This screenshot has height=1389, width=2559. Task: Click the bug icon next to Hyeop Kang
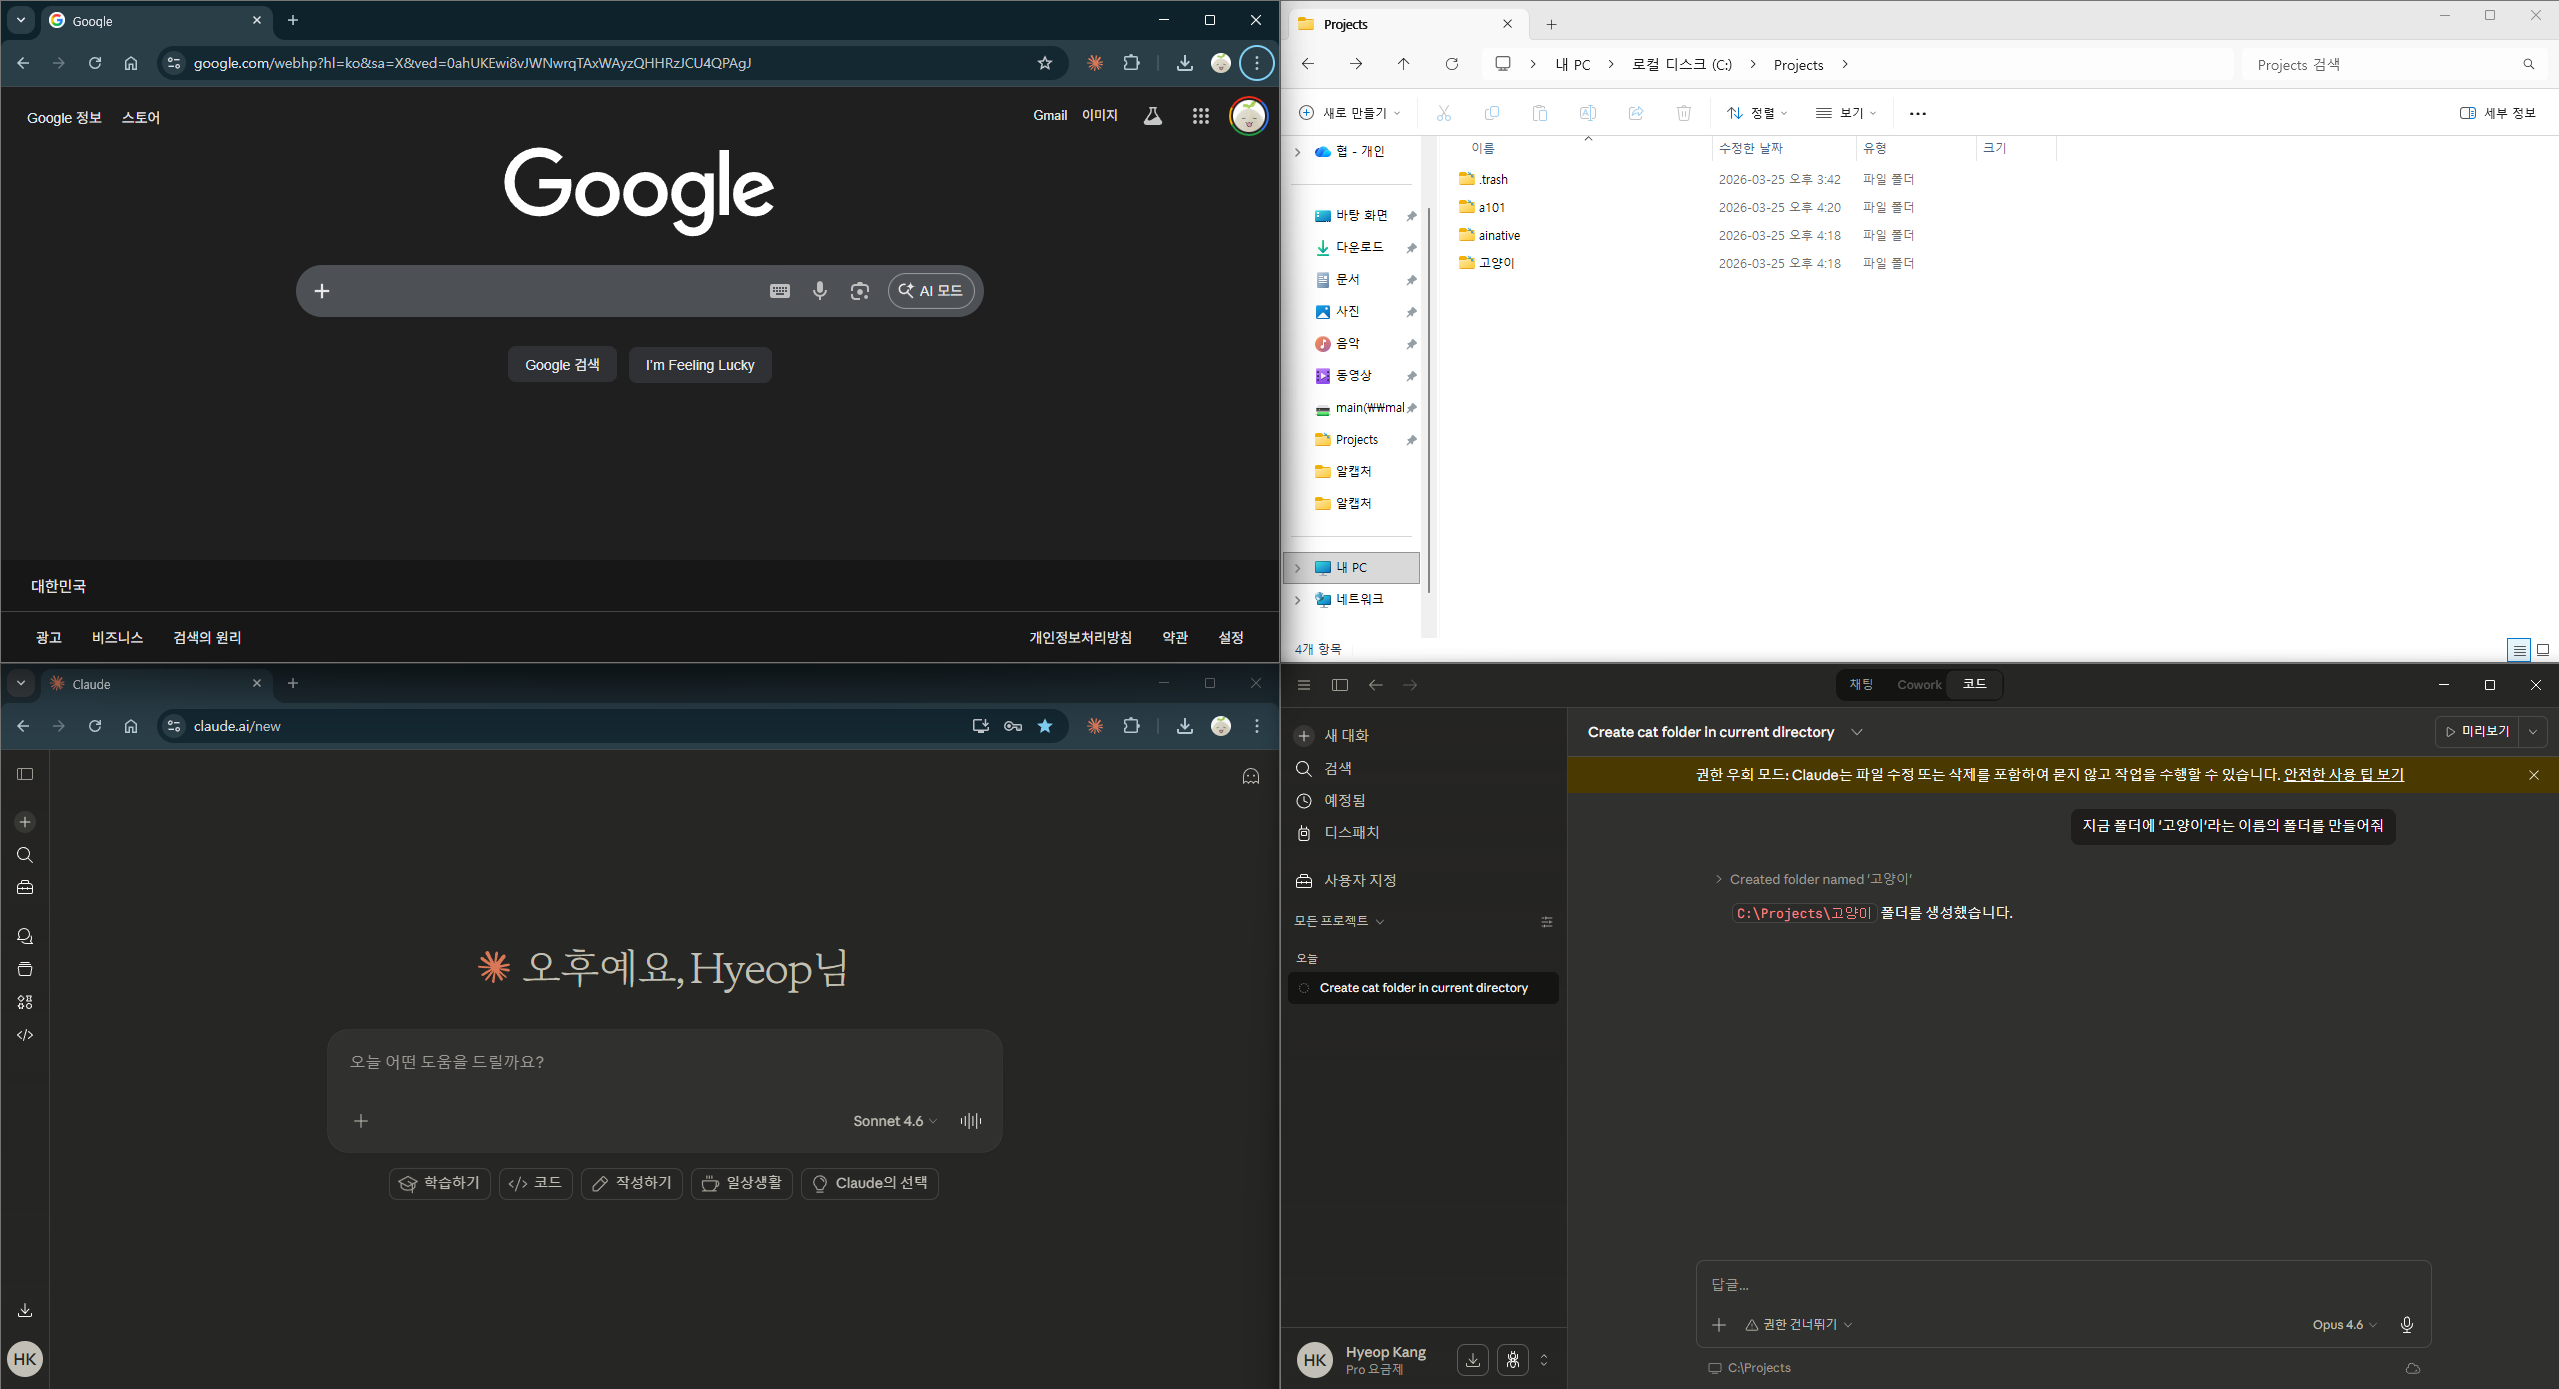(1512, 1360)
